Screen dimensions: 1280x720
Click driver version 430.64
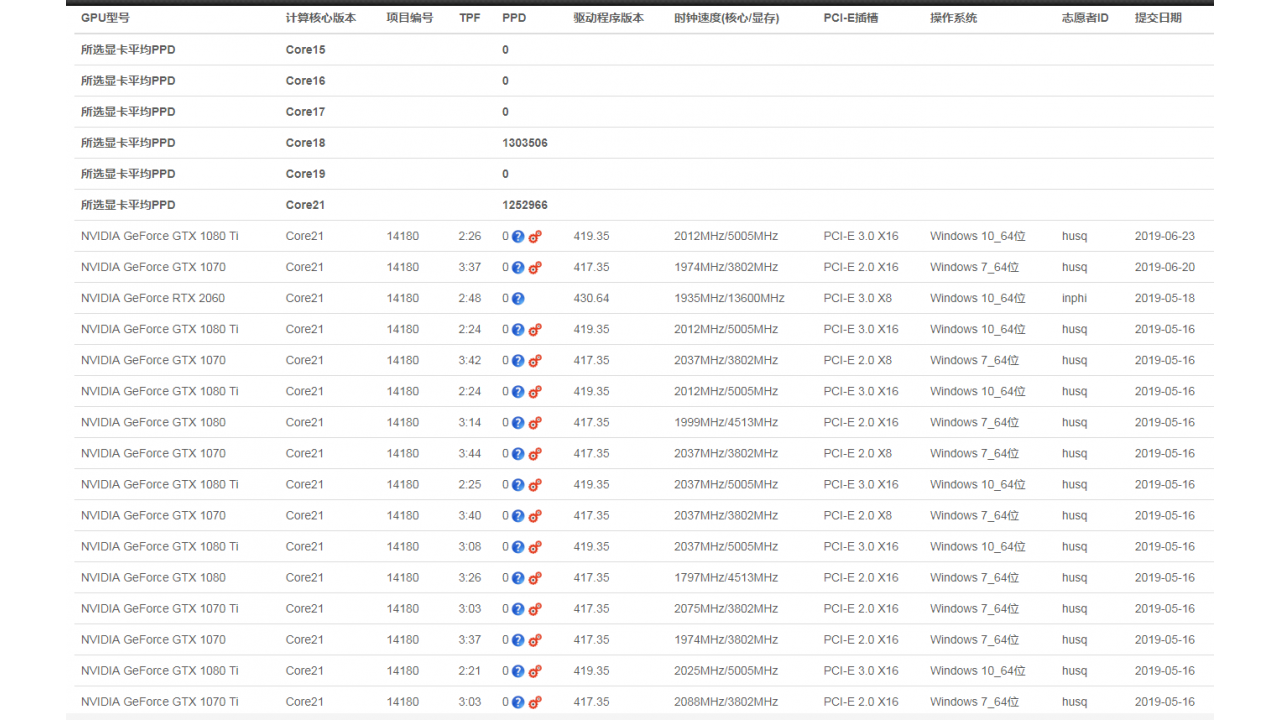click(591, 298)
